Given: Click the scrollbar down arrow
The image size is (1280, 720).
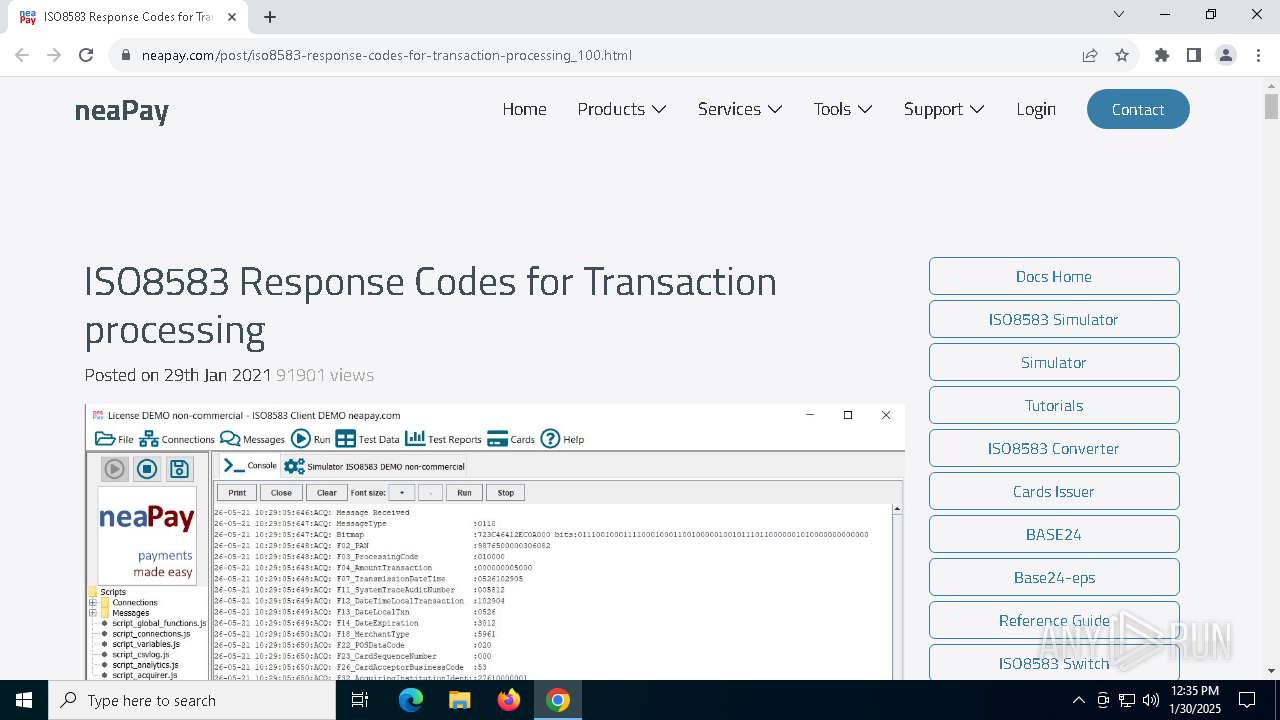Looking at the screenshot, I should point(1271,671).
